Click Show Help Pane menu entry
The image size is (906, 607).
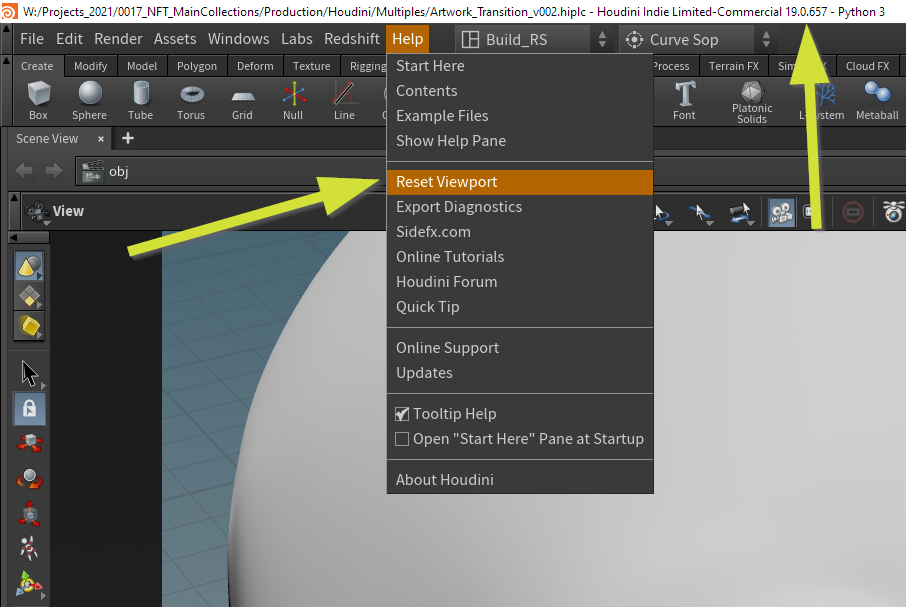(x=520, y=141)
